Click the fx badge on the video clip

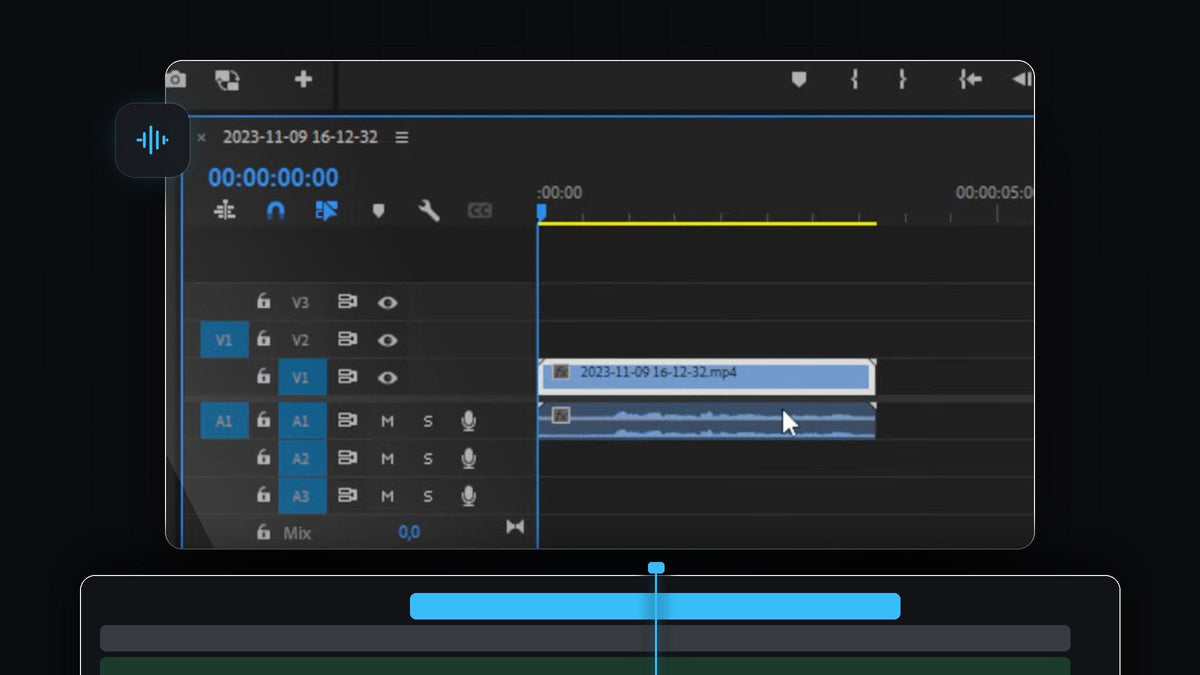coord(562,372)
